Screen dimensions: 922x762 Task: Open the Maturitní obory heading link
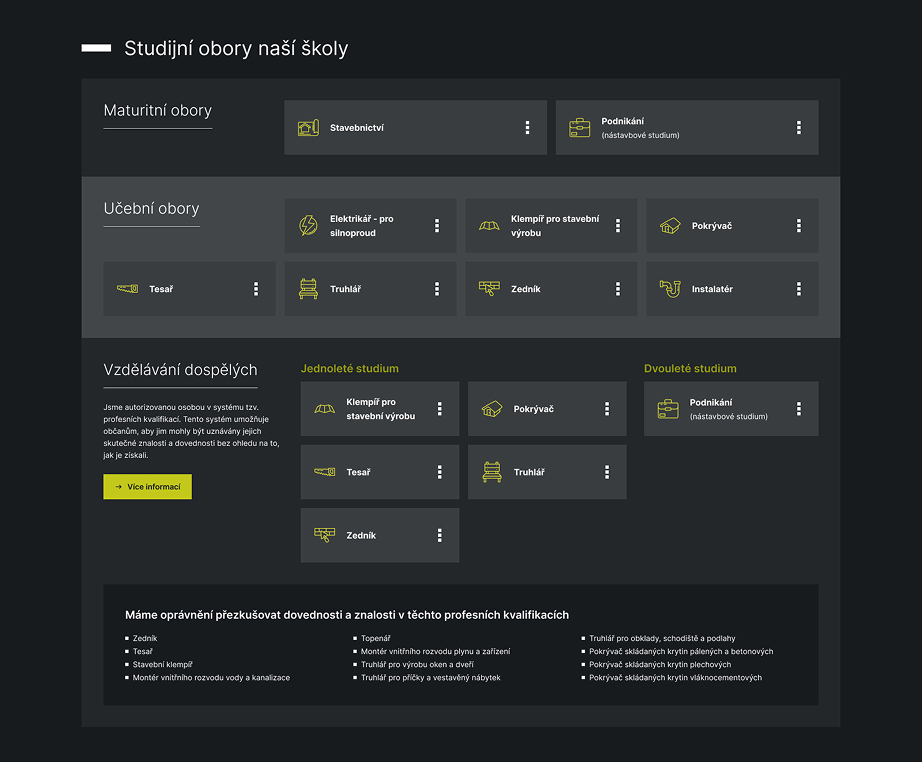click(158, 111)
